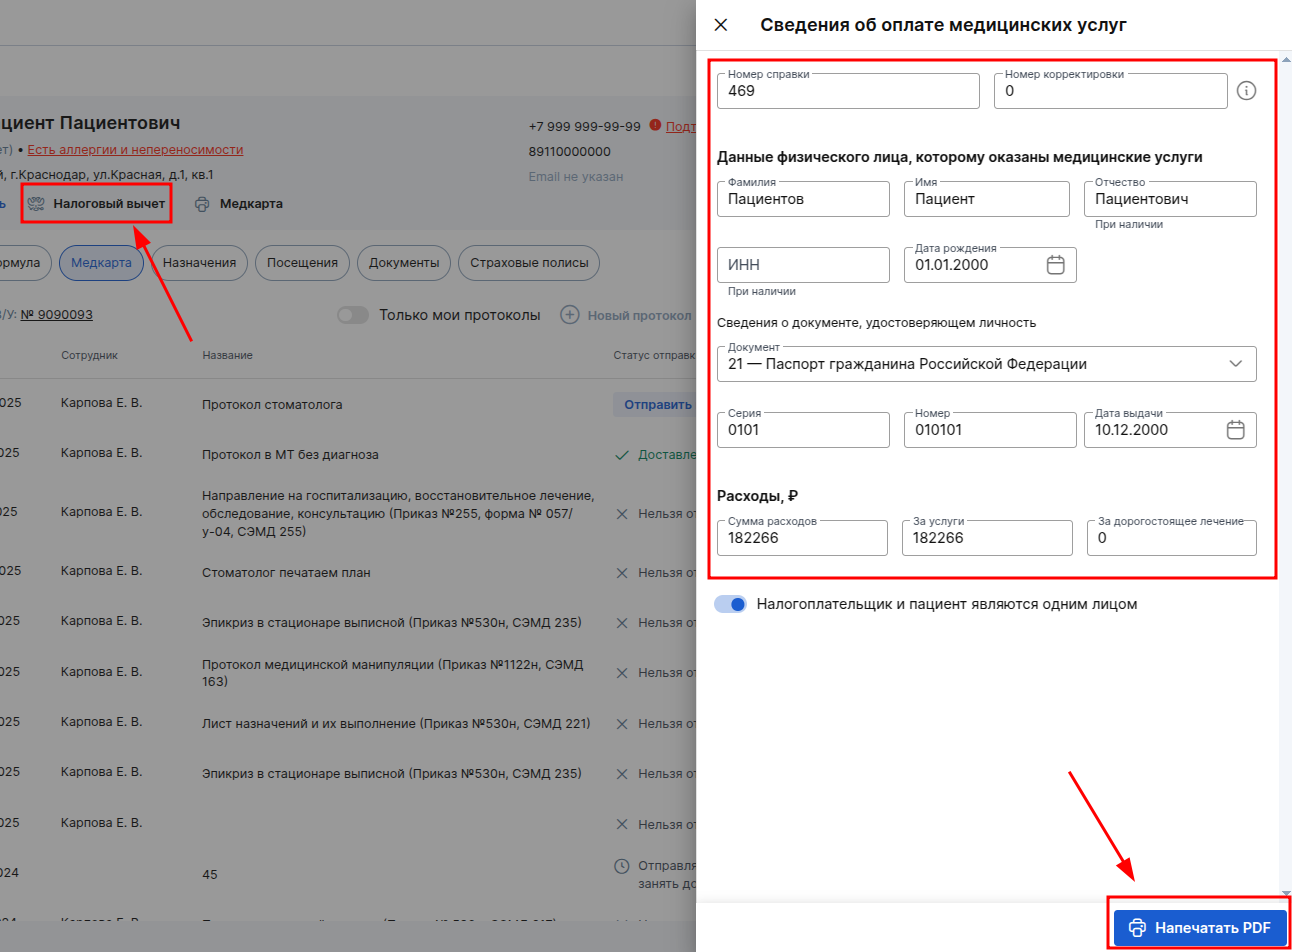The width and height of the screenshot is (1292, 952).
Task: Click the printer icon next to Медкарта
Action: pyautogui.click(x=202, y=204)
